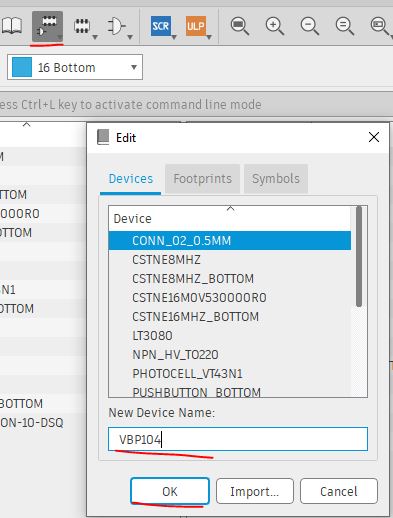Run a script with SCR icon
Viewport: 393px width, 518px height.
click(161, 26)
